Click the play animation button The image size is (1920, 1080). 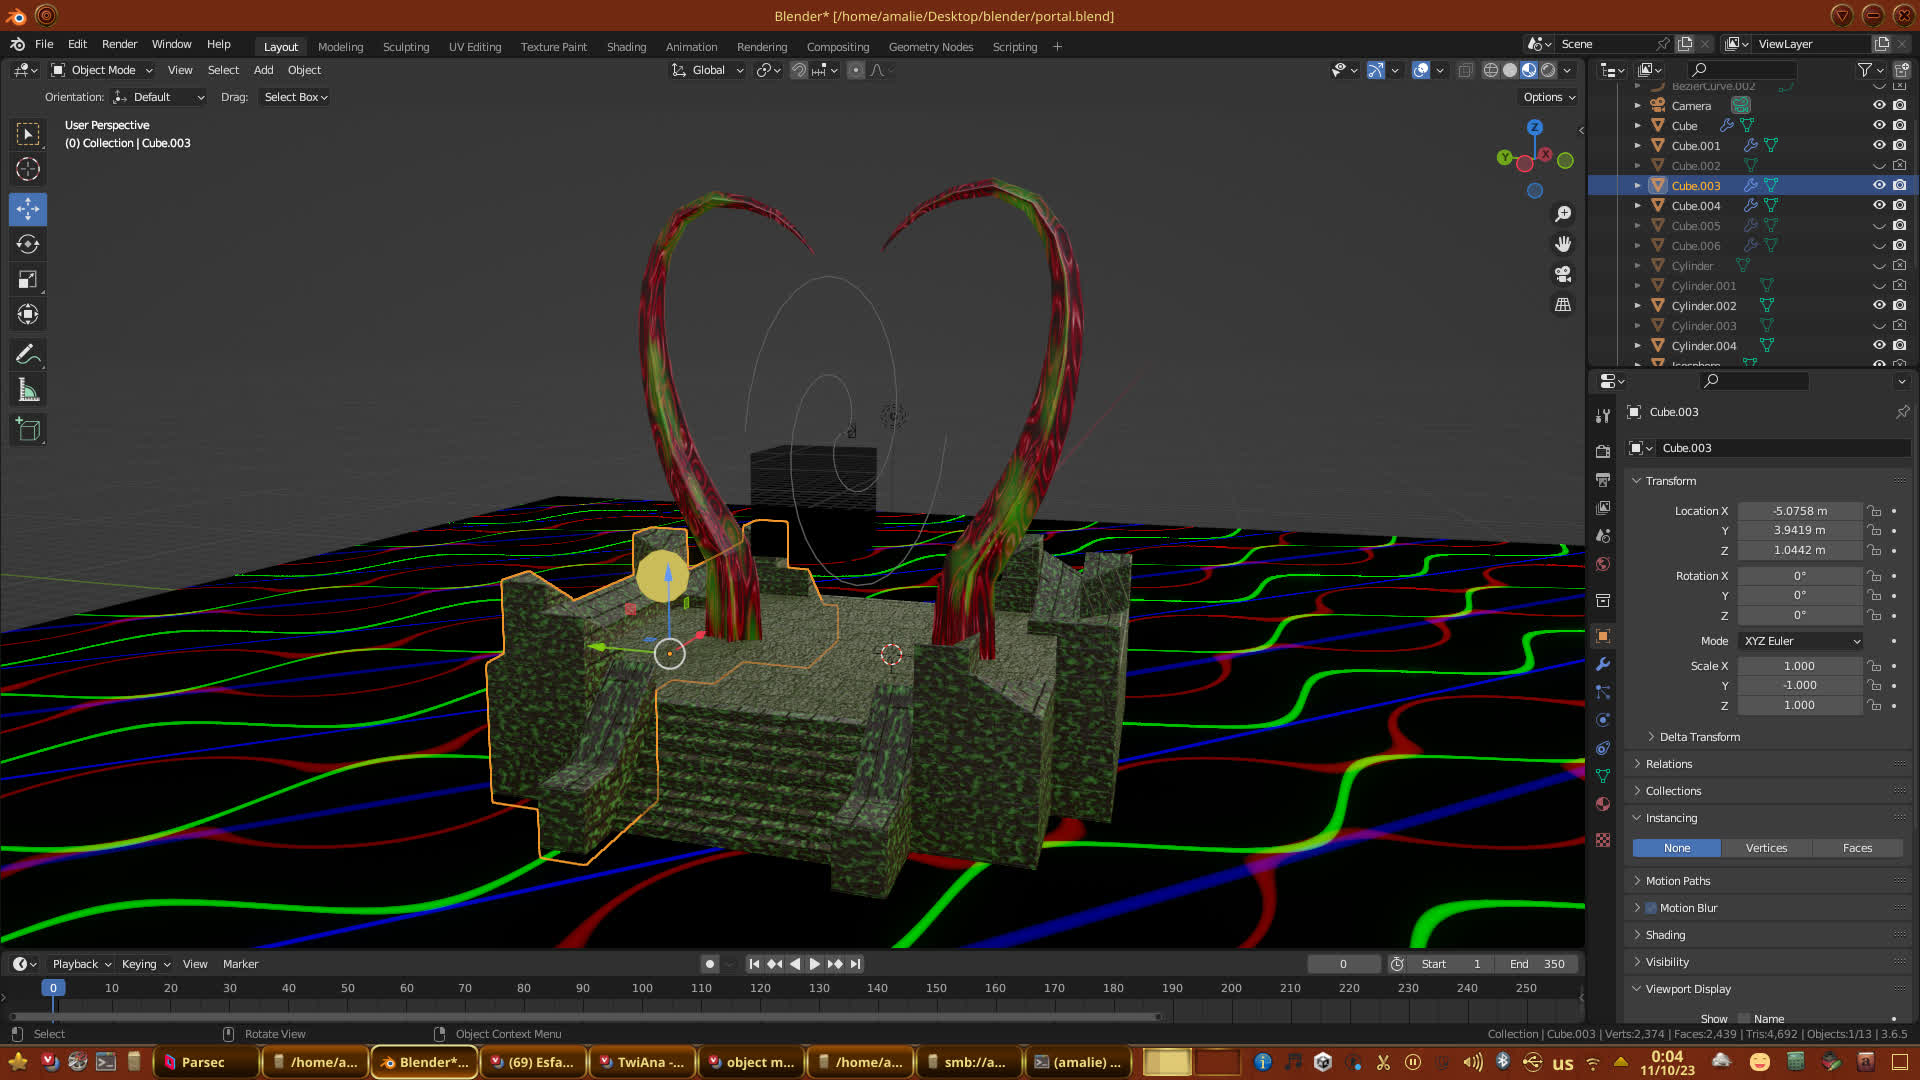[x=814, y=964]
